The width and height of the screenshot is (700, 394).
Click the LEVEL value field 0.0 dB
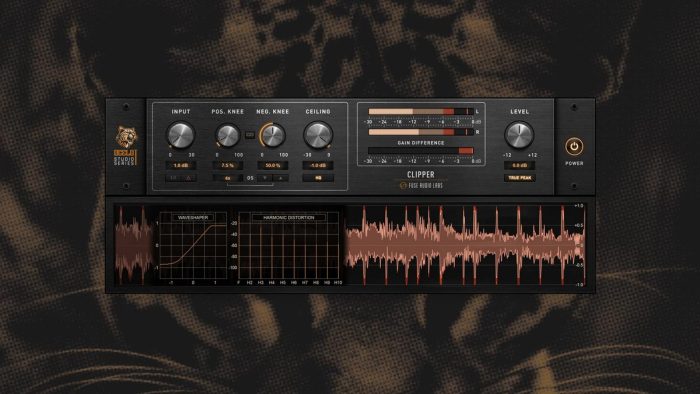pyautogui.click(x=520, y=166)
